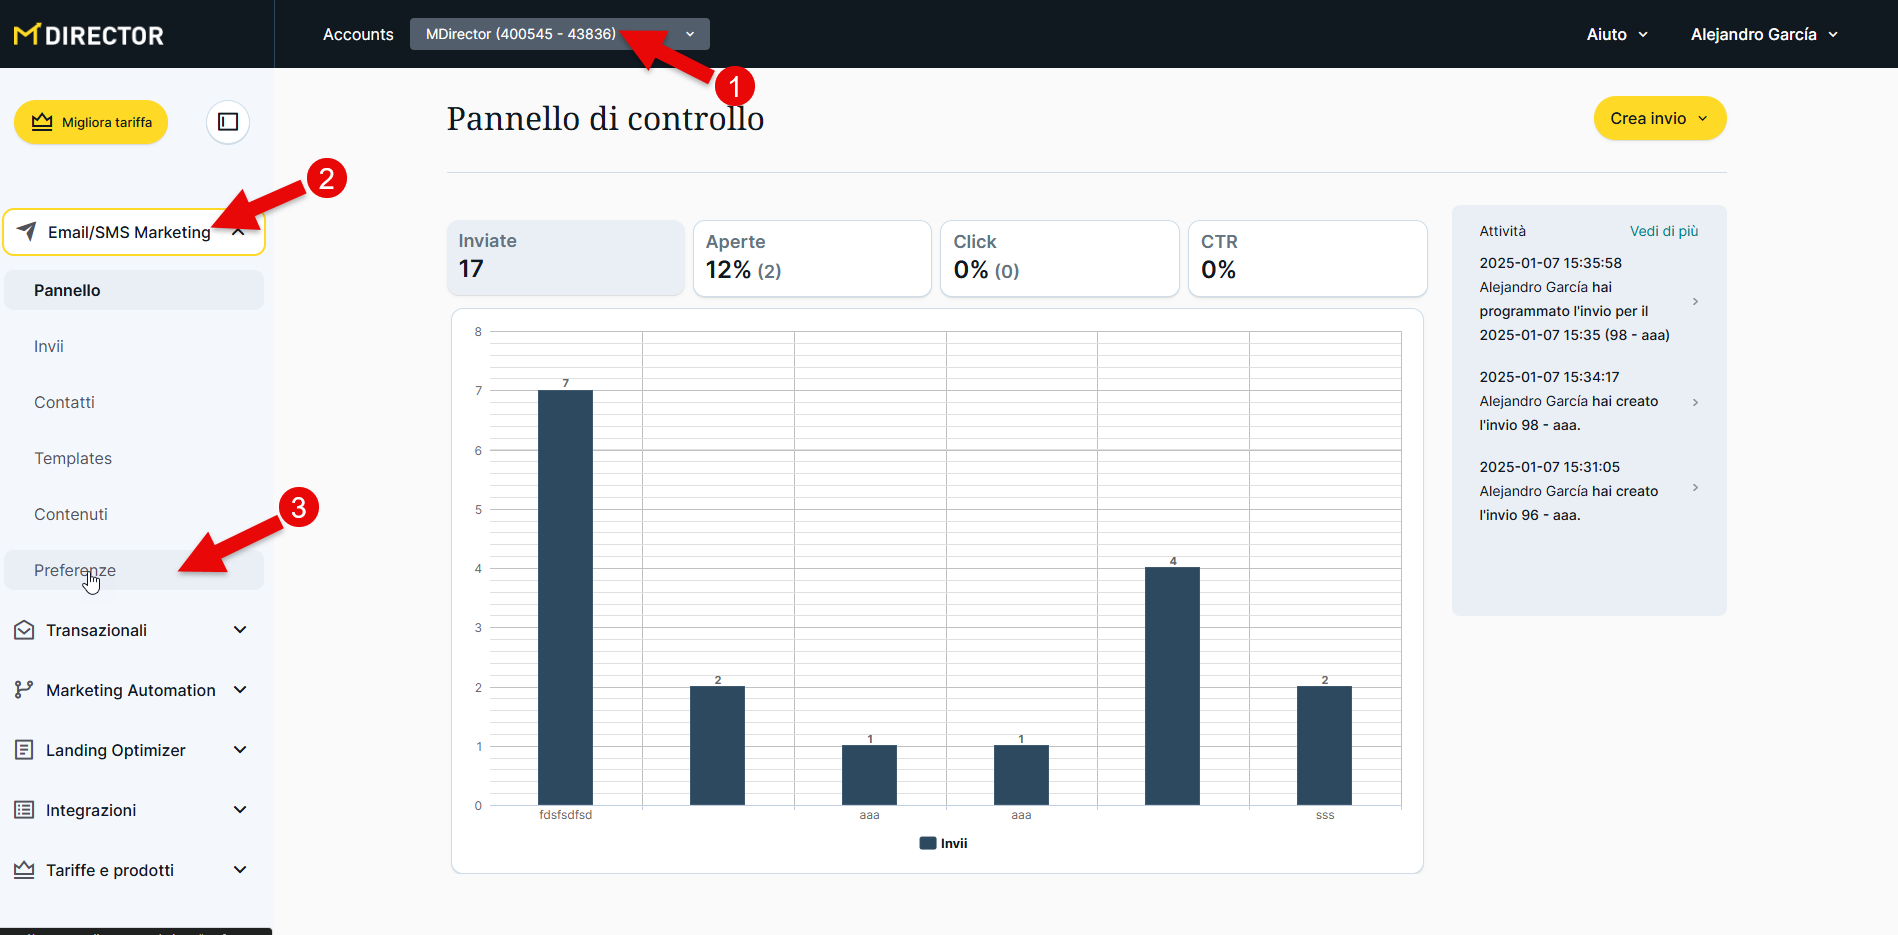Click the Vedi di più link
This screenshot has height=935, width=1898.
coord(1663,231)
